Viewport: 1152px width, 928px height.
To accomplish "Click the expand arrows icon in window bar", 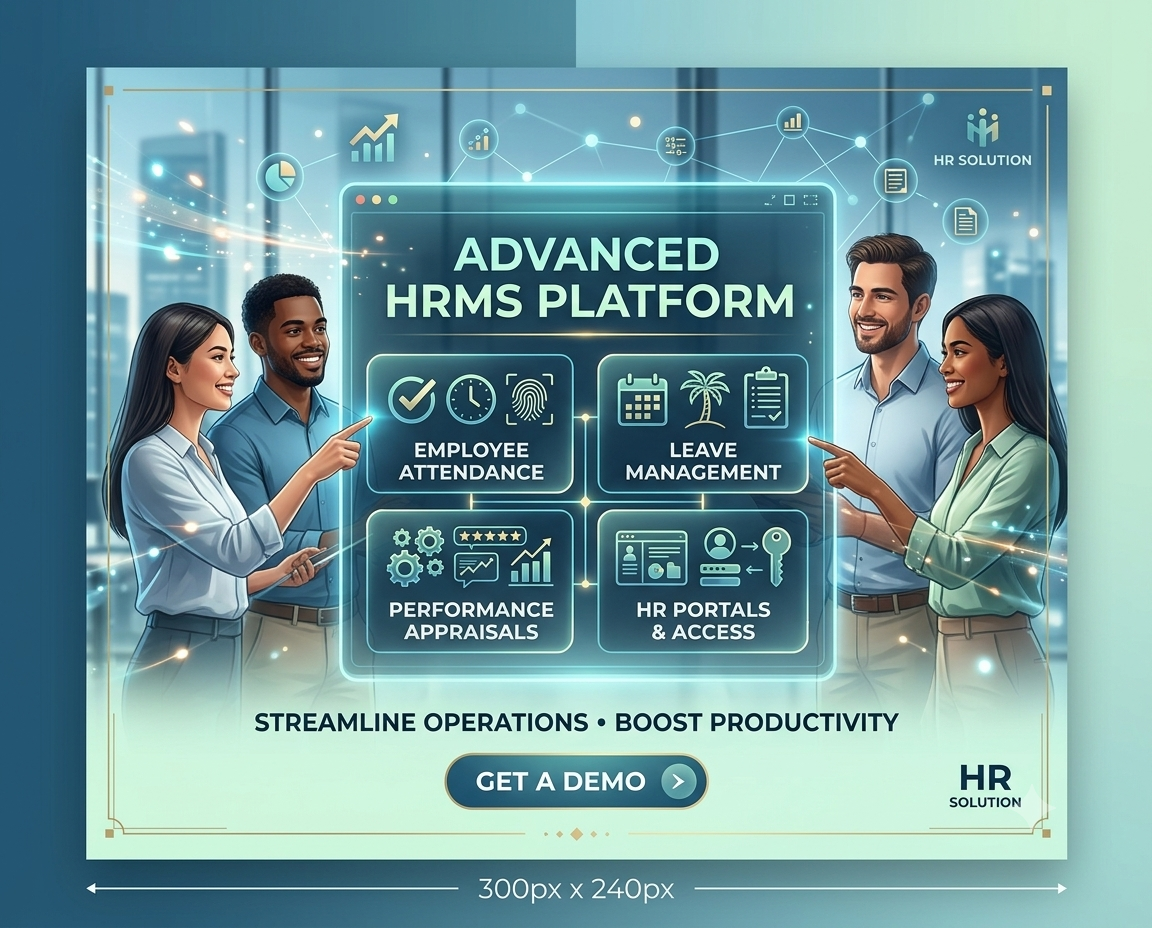I will click(770, 200).
